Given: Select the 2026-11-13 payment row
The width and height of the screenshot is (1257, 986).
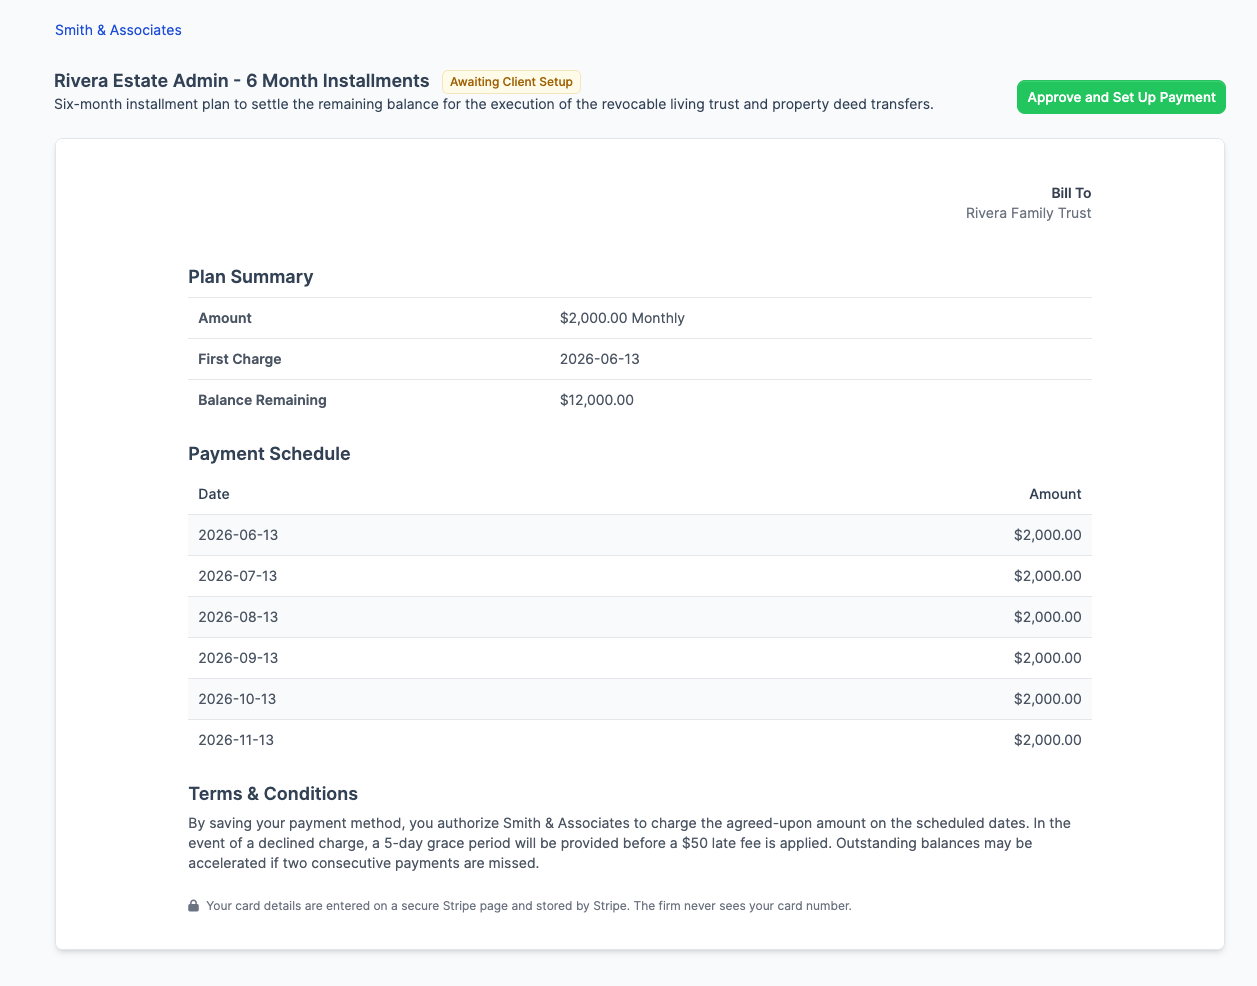Looking at the screenshot, I should (640, 740).
